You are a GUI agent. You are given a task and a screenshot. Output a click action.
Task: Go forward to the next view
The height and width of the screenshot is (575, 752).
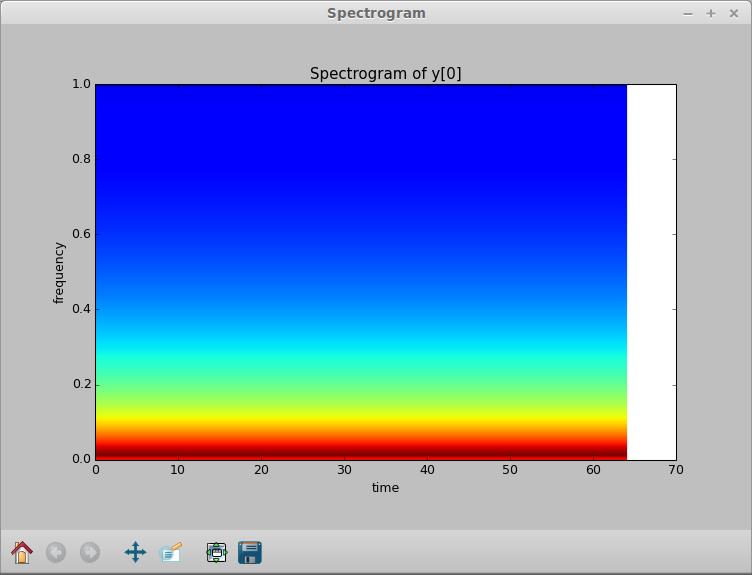click(90, 552)
